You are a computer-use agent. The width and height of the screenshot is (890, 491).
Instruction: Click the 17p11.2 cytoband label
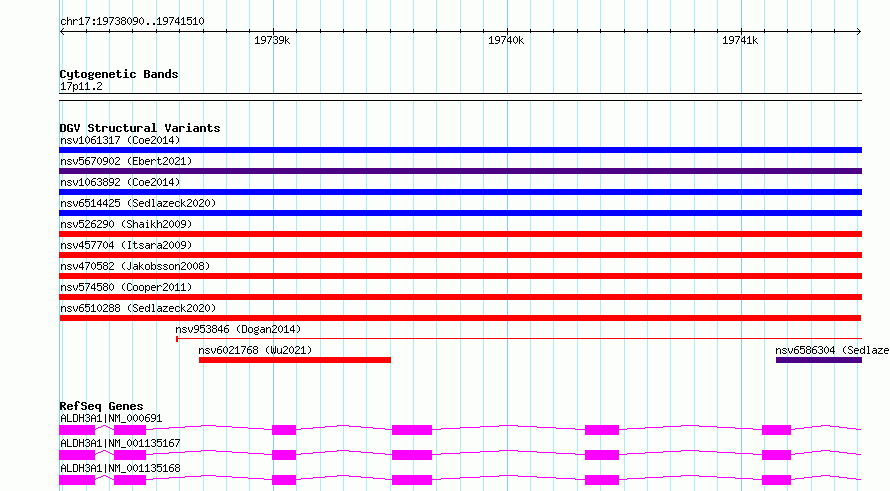(81, 86)
